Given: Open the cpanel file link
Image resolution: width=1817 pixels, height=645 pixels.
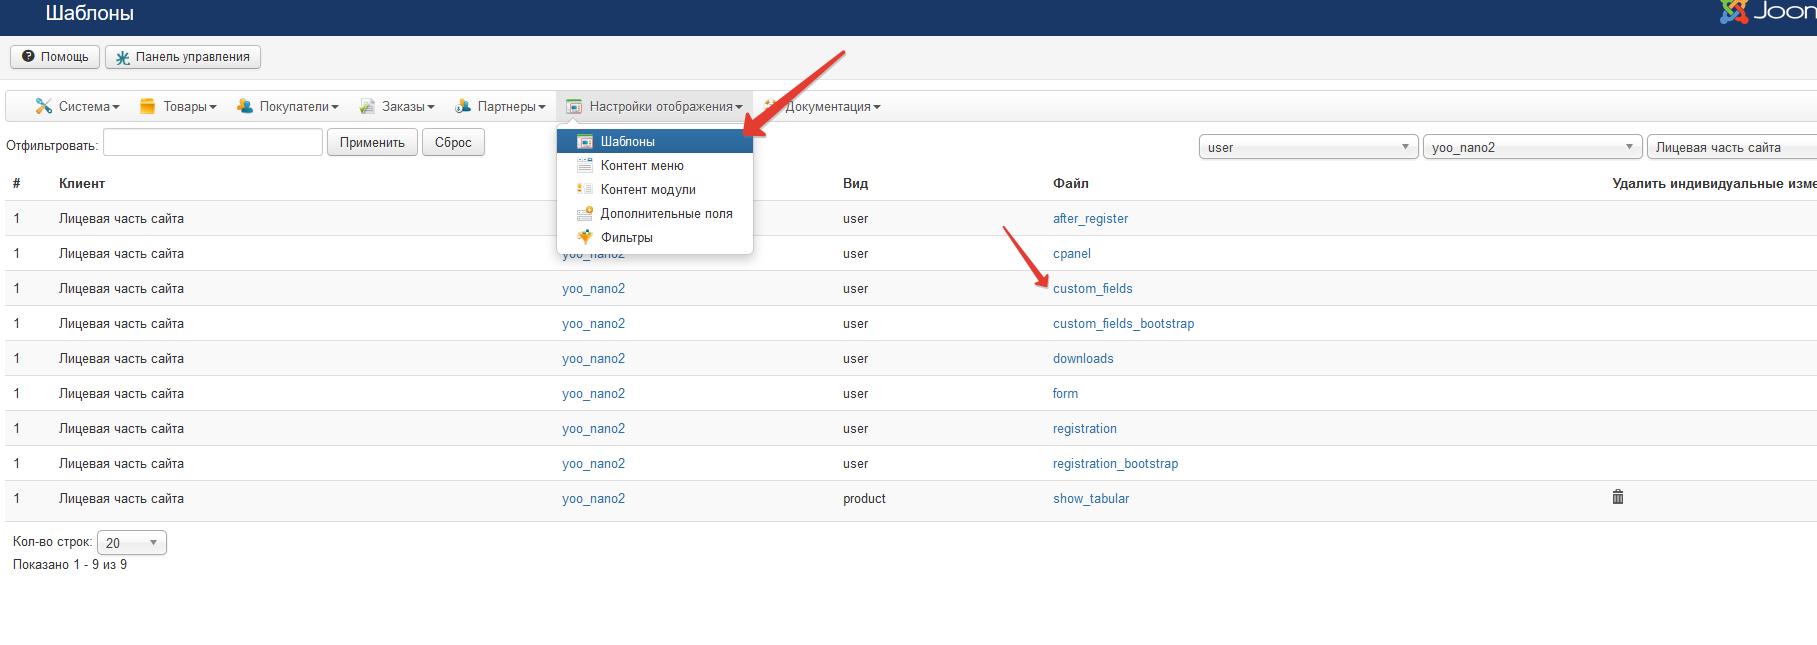Looking at the screenshot, I should 1072,253.
